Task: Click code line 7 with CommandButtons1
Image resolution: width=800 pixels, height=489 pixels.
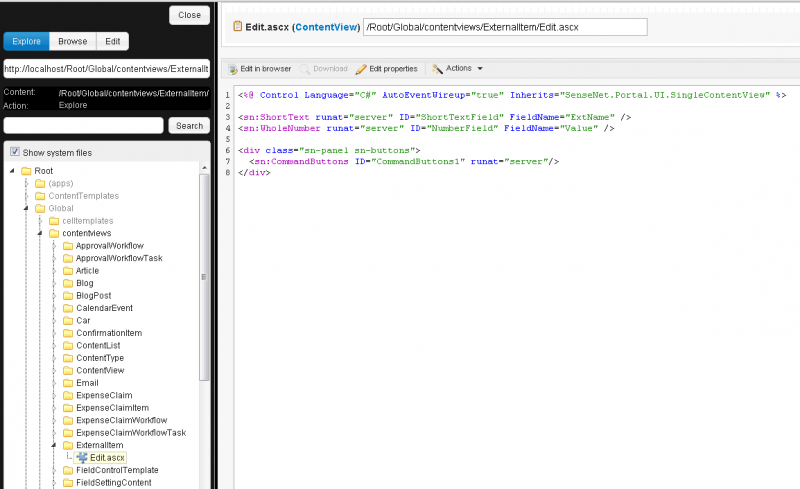Action: pos(404,161)
